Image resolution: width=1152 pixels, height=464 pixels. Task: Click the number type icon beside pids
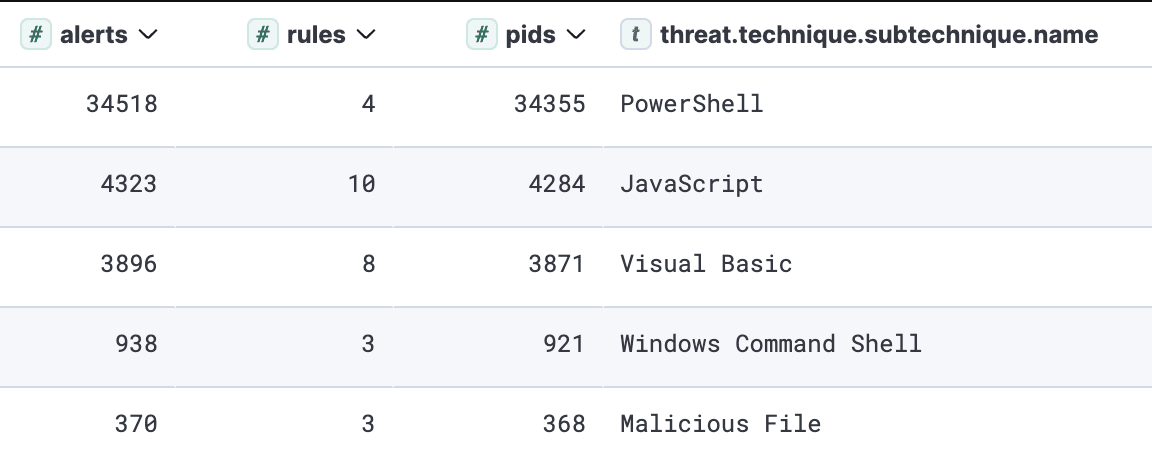click(482, 35)
